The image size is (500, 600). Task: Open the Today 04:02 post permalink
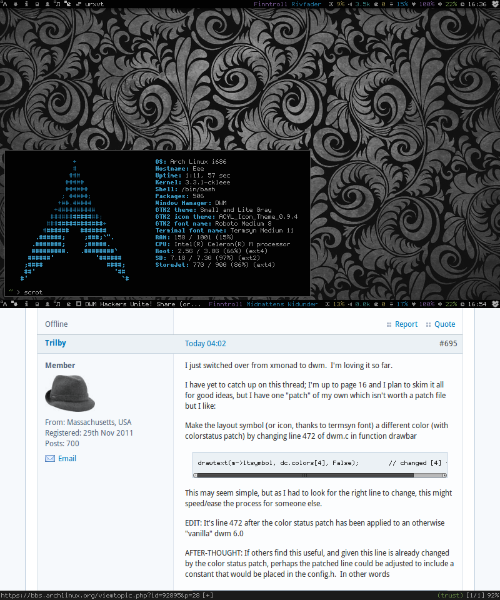click(x=205, y=343)
